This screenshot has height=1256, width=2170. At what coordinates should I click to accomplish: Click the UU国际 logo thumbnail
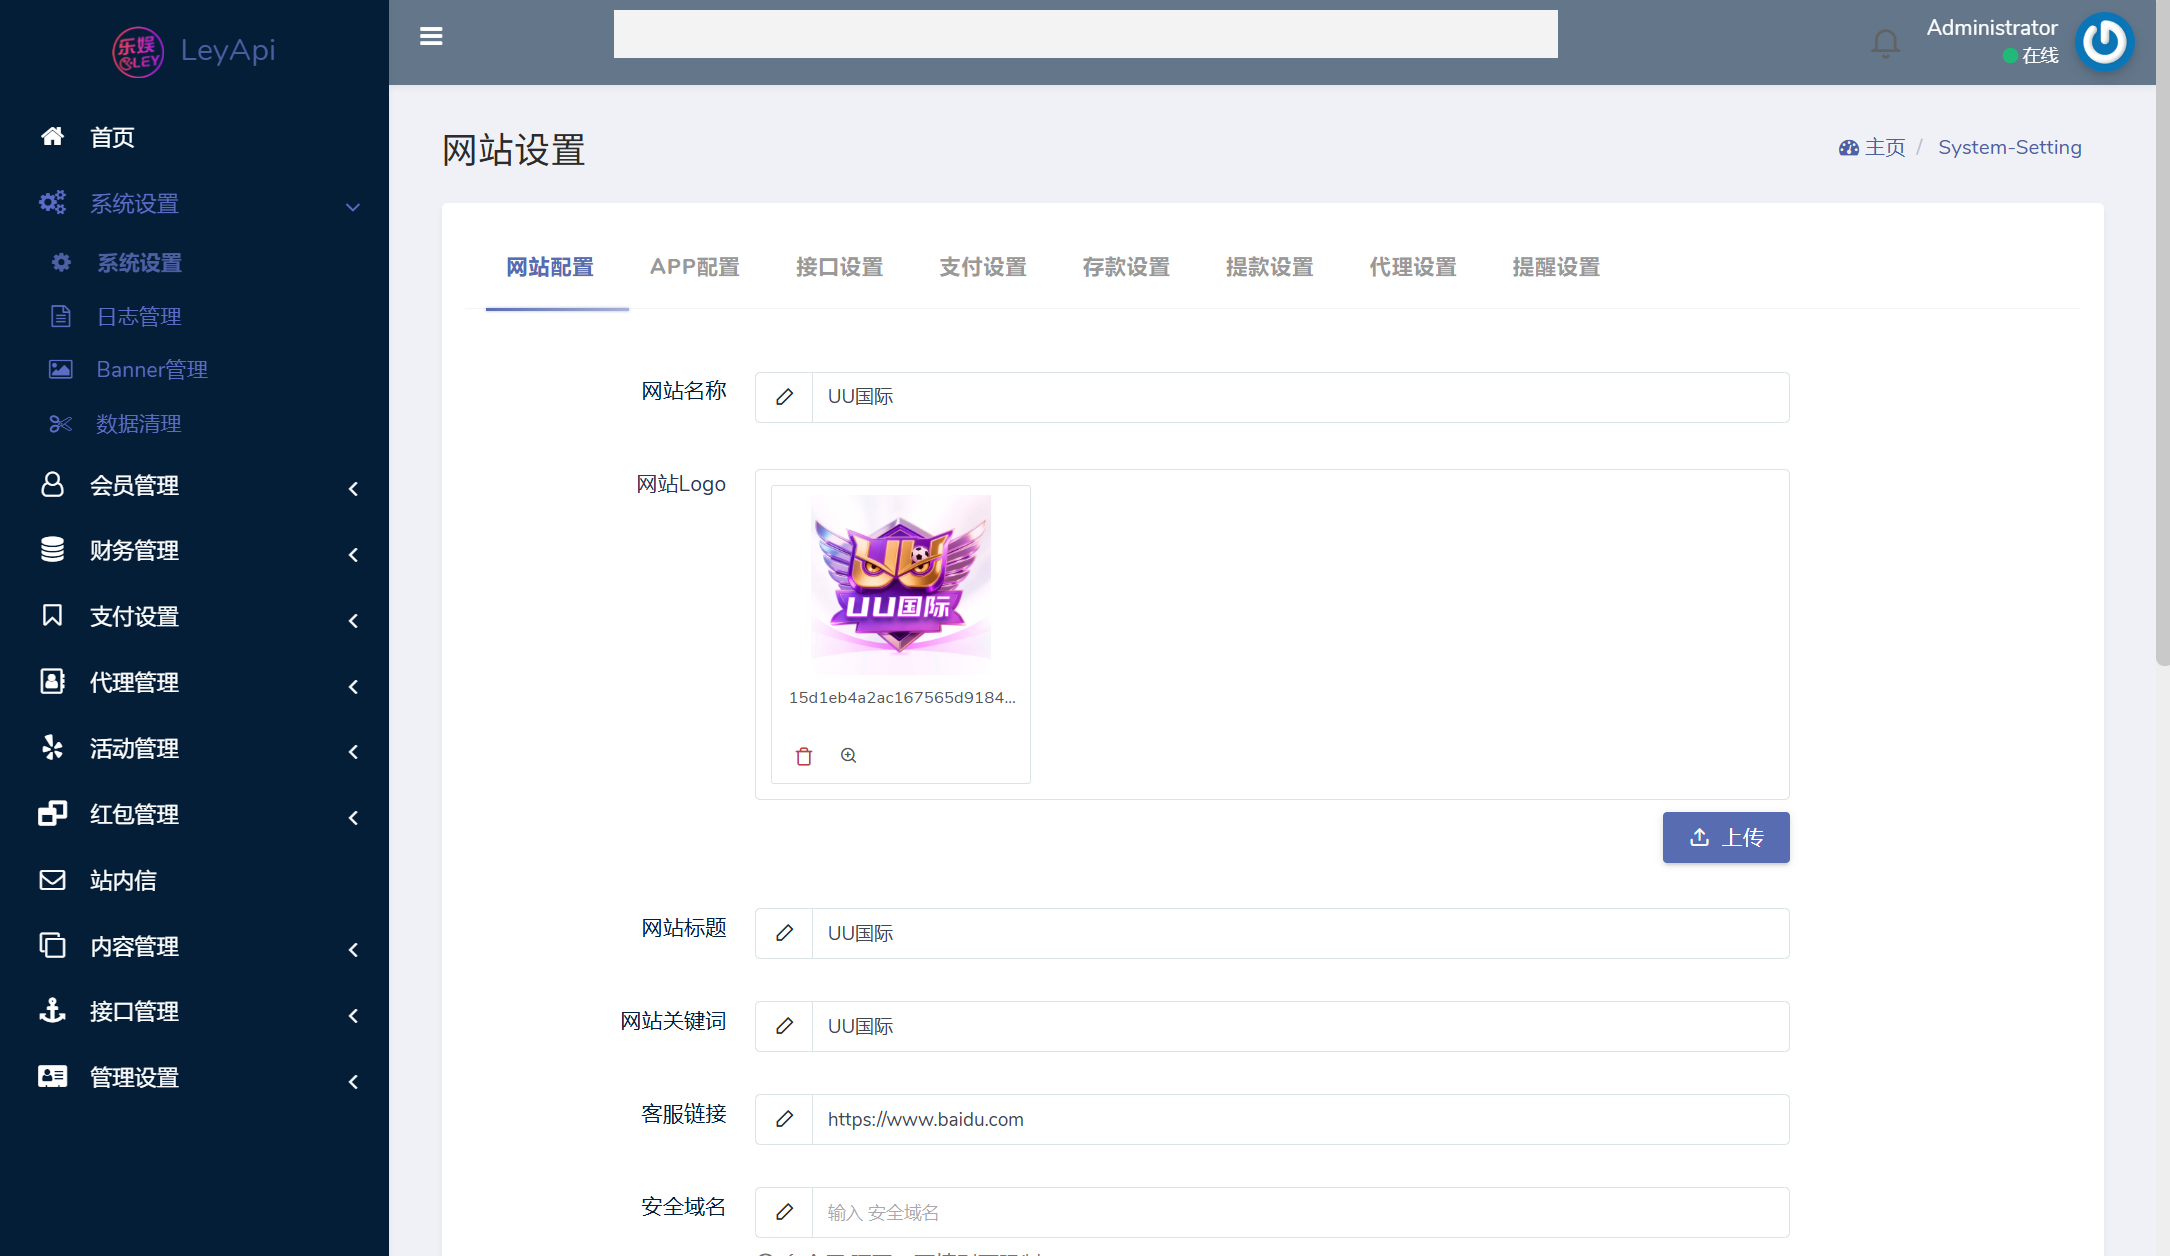point(899,580)
